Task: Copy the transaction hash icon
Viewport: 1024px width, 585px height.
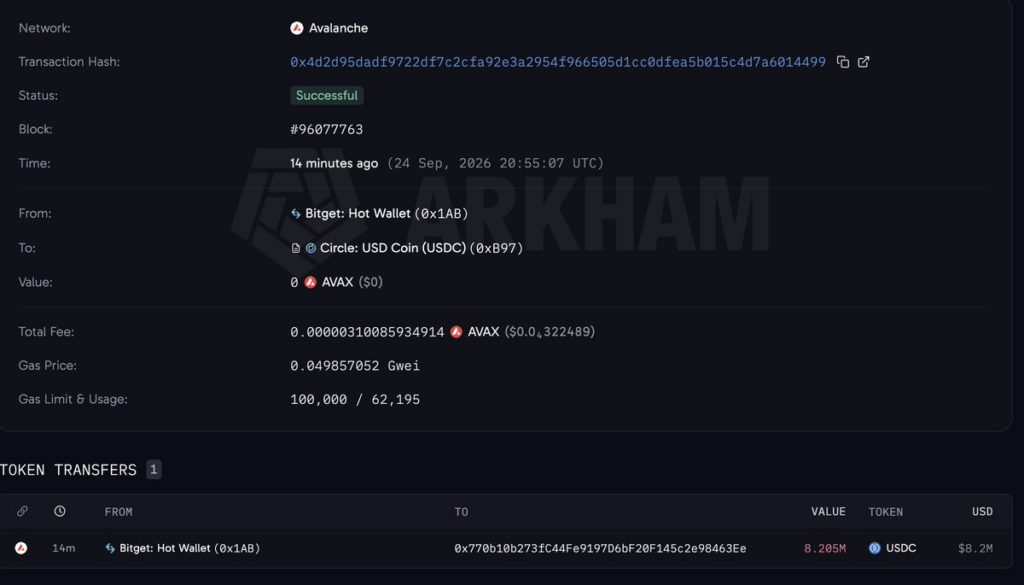Action: [842, 62]
